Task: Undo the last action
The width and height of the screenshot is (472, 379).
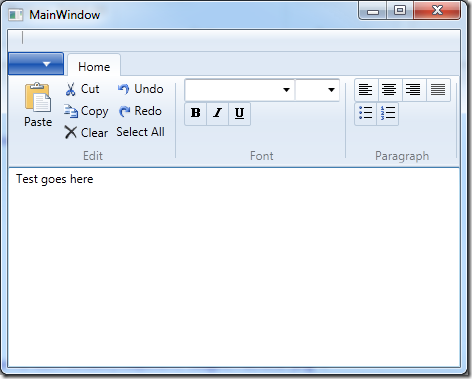Action: click(x=140, y=89)
